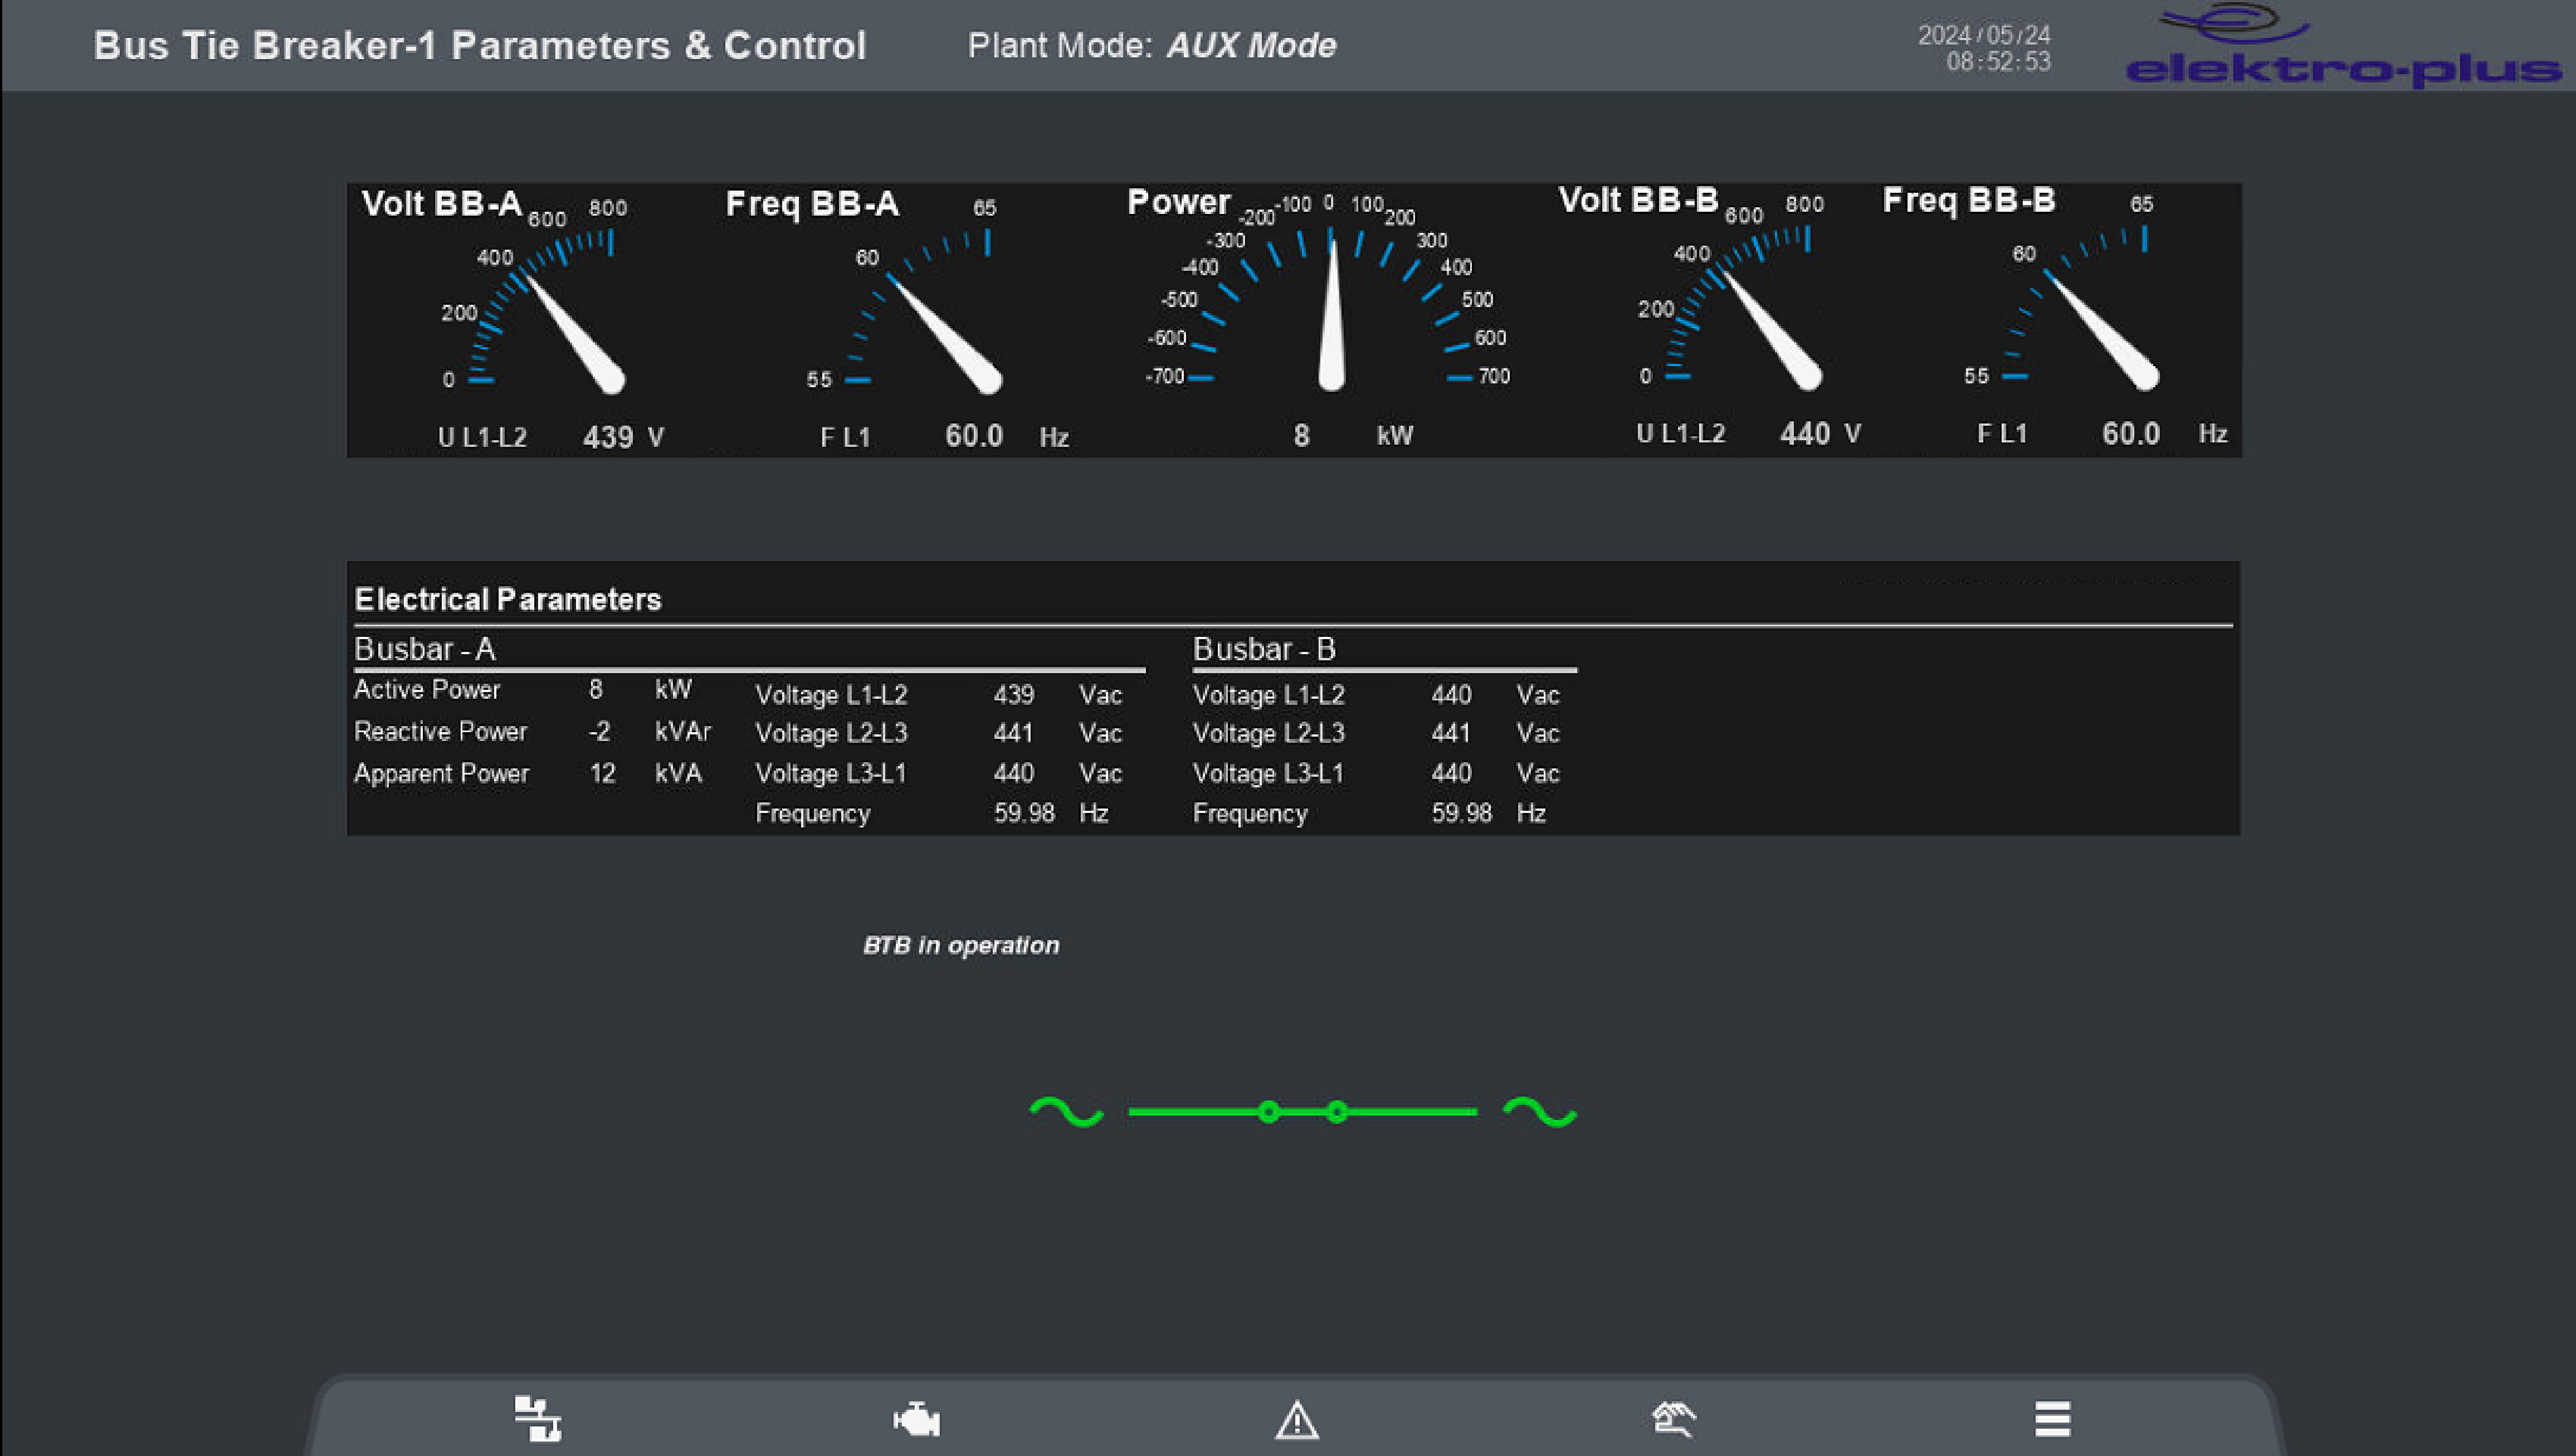Click the right green busbar sine symbol
The height and width of the screenshot is (1456, 2576).
tap(1540, 1112)
